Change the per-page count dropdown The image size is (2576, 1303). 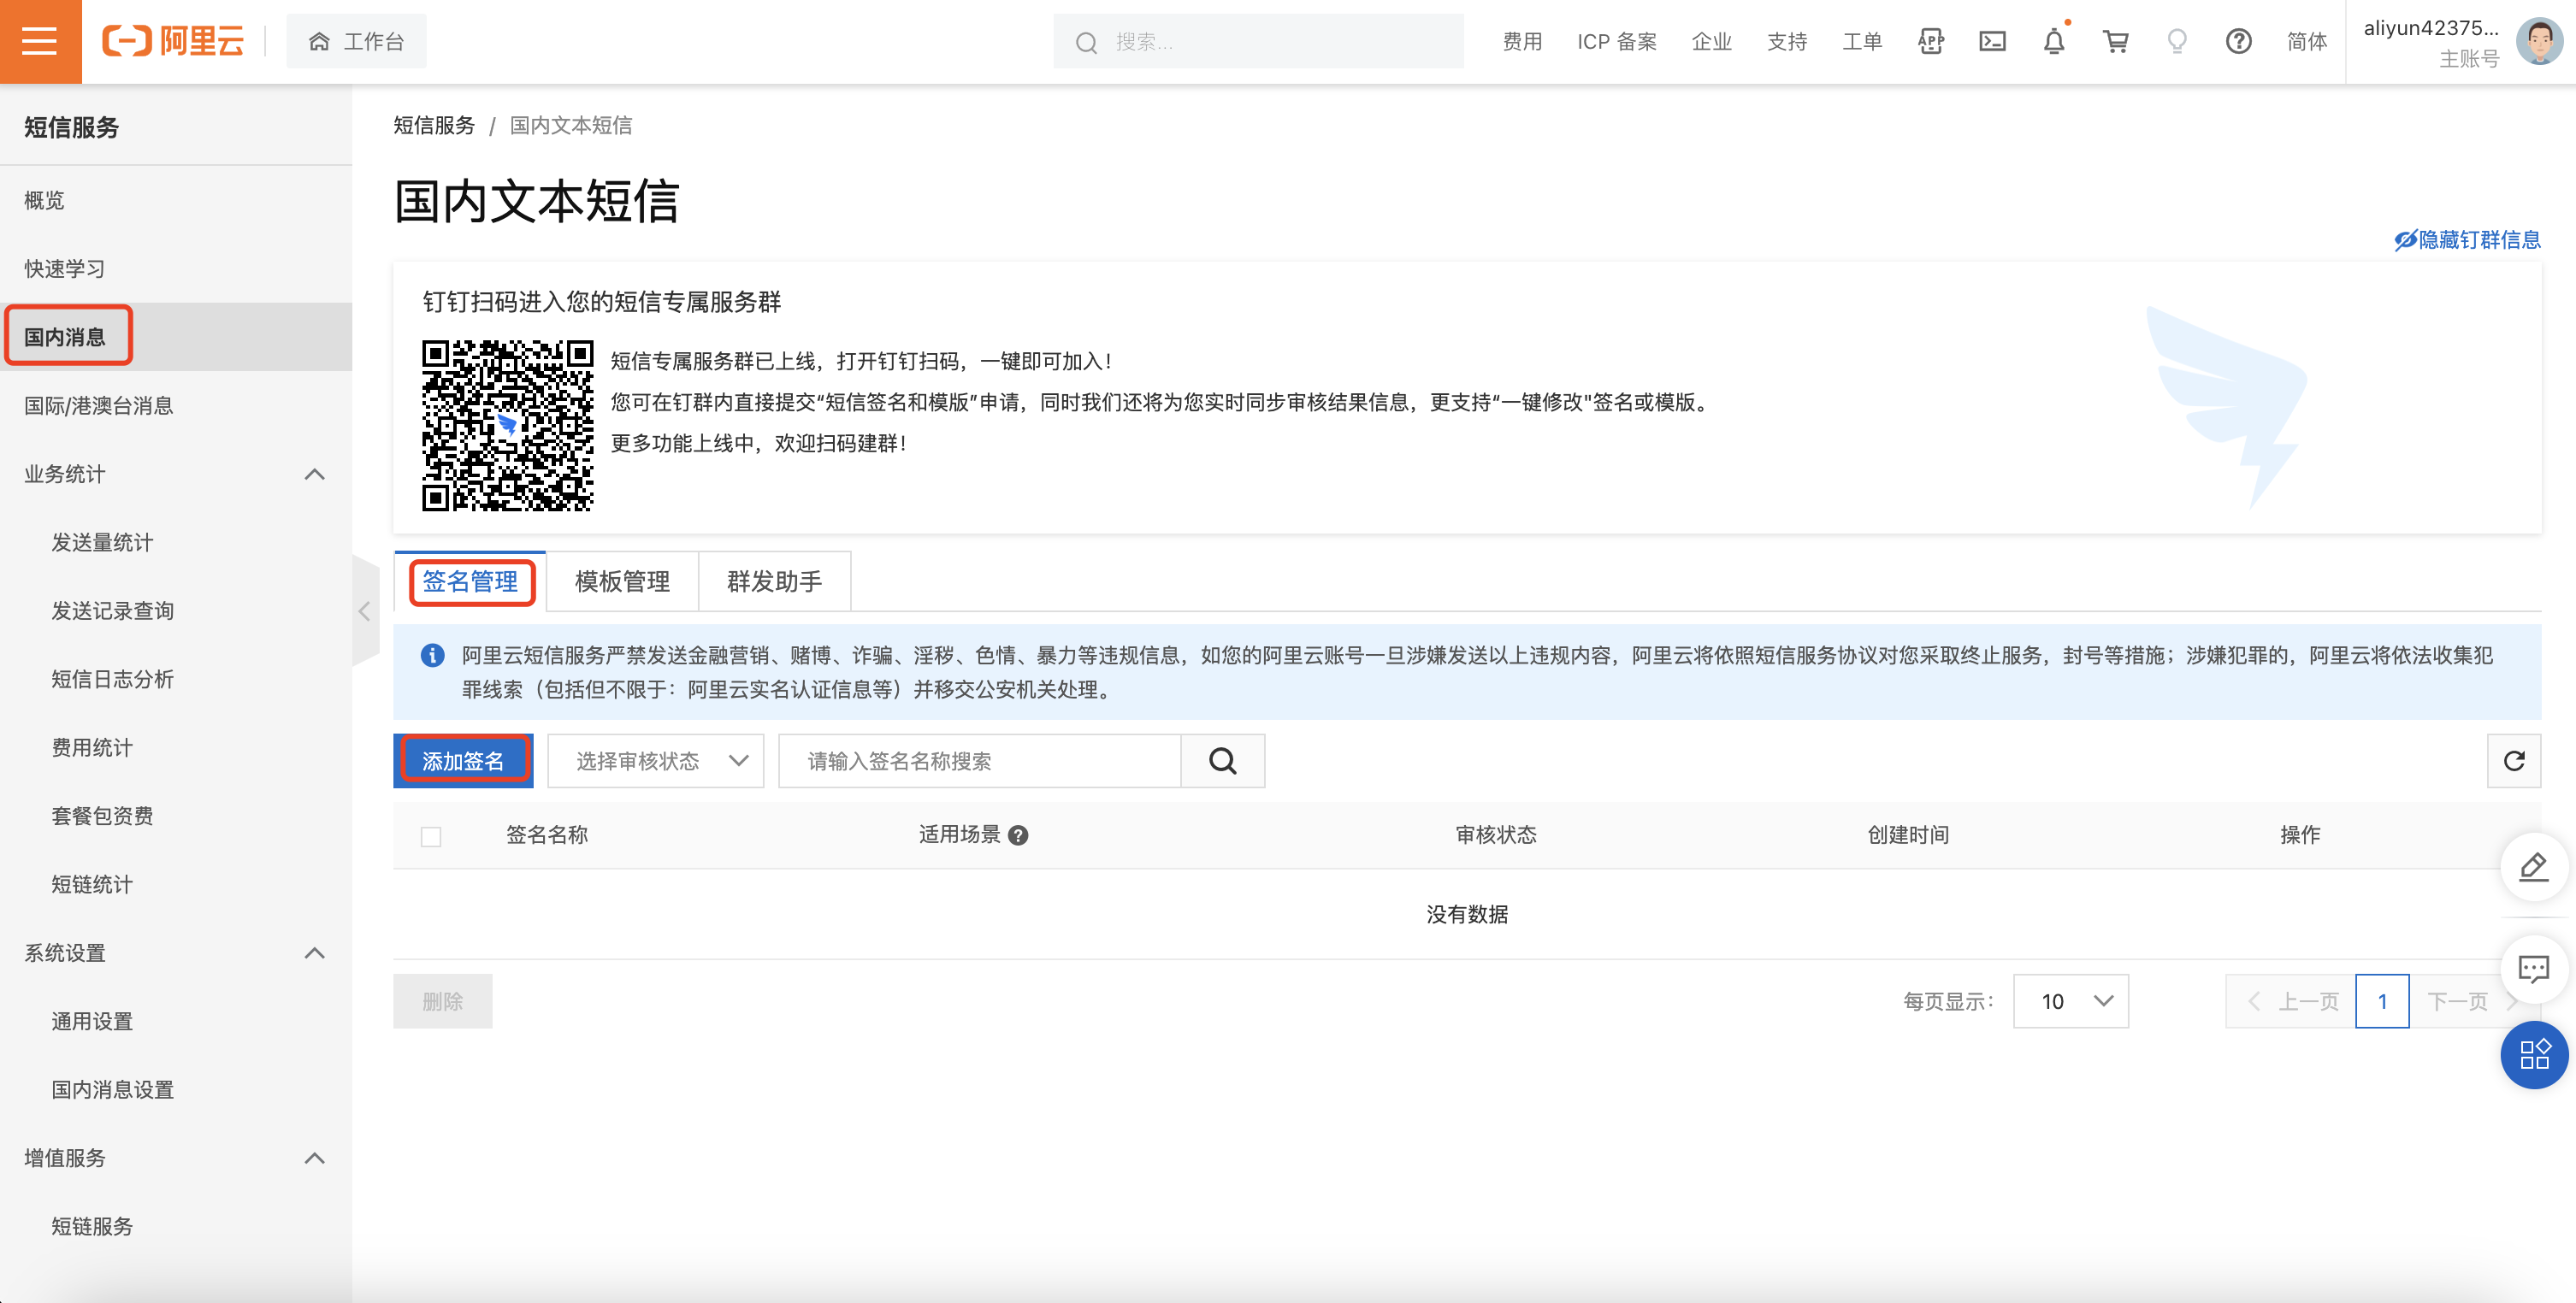(x=2070, y=1001)
